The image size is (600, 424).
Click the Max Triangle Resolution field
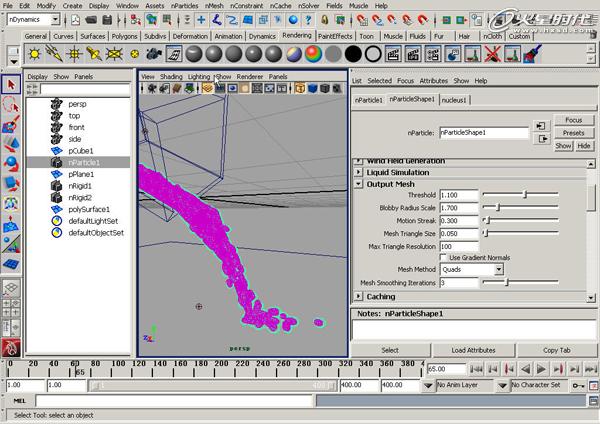459,246
